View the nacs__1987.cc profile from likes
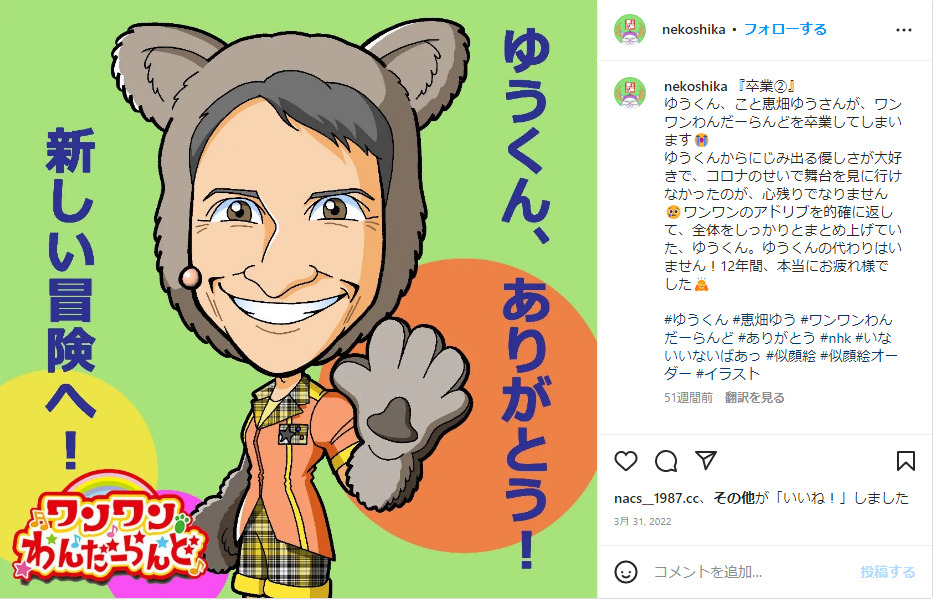Screen dimensions: 937x601 click(657, 498)
